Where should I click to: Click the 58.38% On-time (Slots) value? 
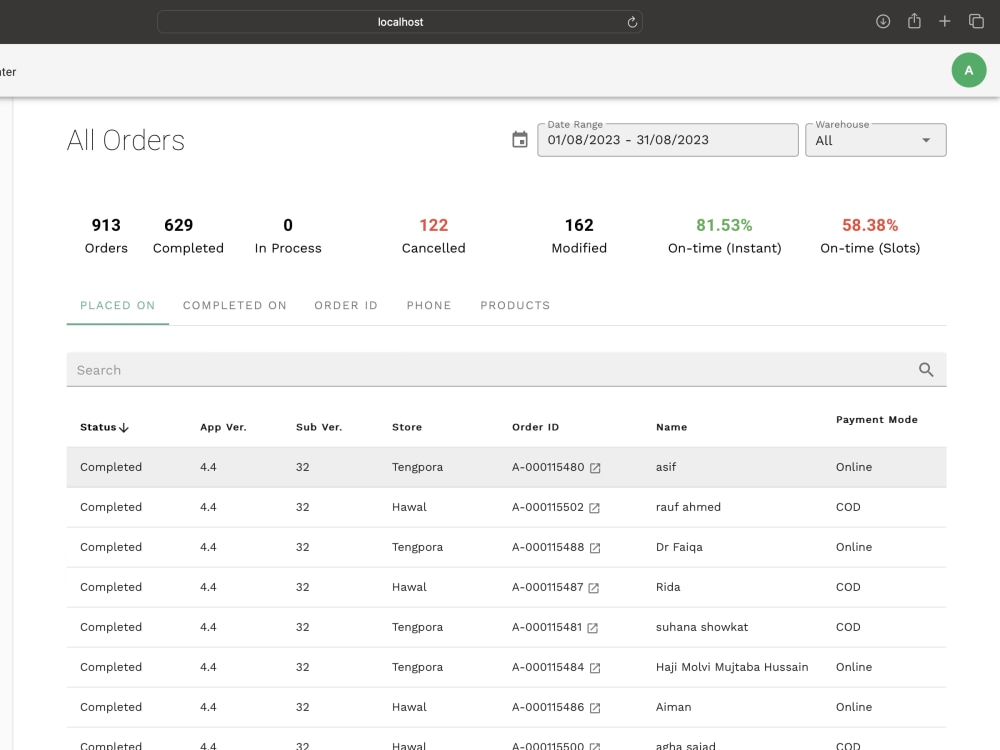(870, 225)
